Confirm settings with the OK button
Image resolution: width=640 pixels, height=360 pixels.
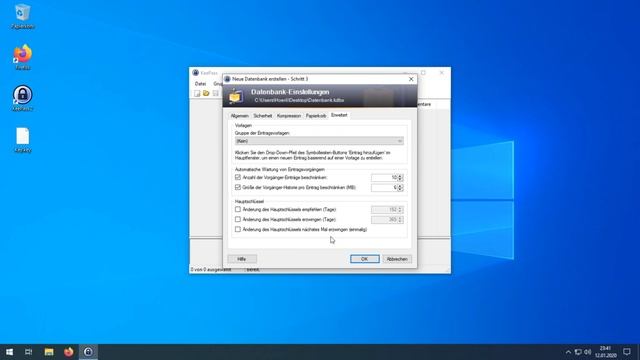pyautogui.click(x=364, y=259)
